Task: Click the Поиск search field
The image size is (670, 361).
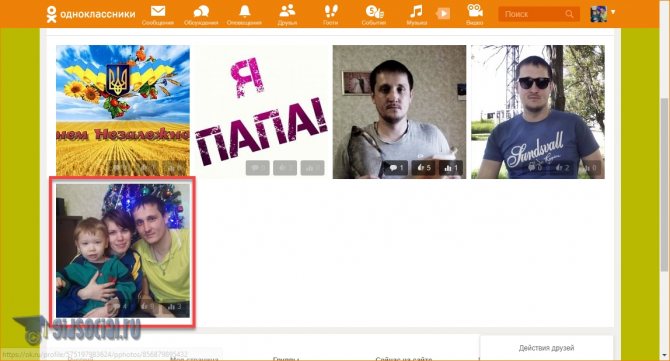Action: (x=533, y=14)
